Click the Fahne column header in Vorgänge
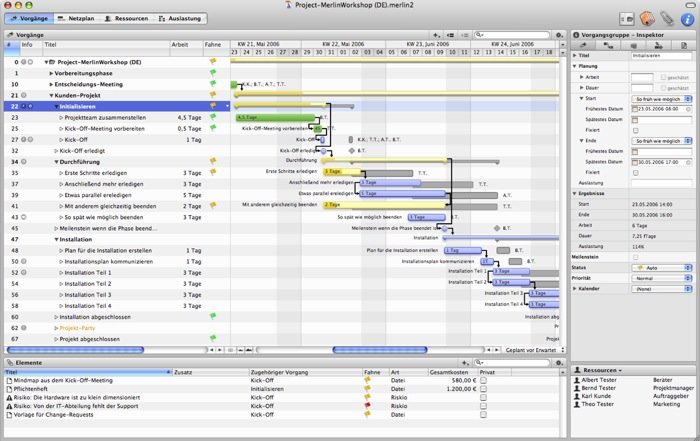700x441 pixels. click(216, 45)
